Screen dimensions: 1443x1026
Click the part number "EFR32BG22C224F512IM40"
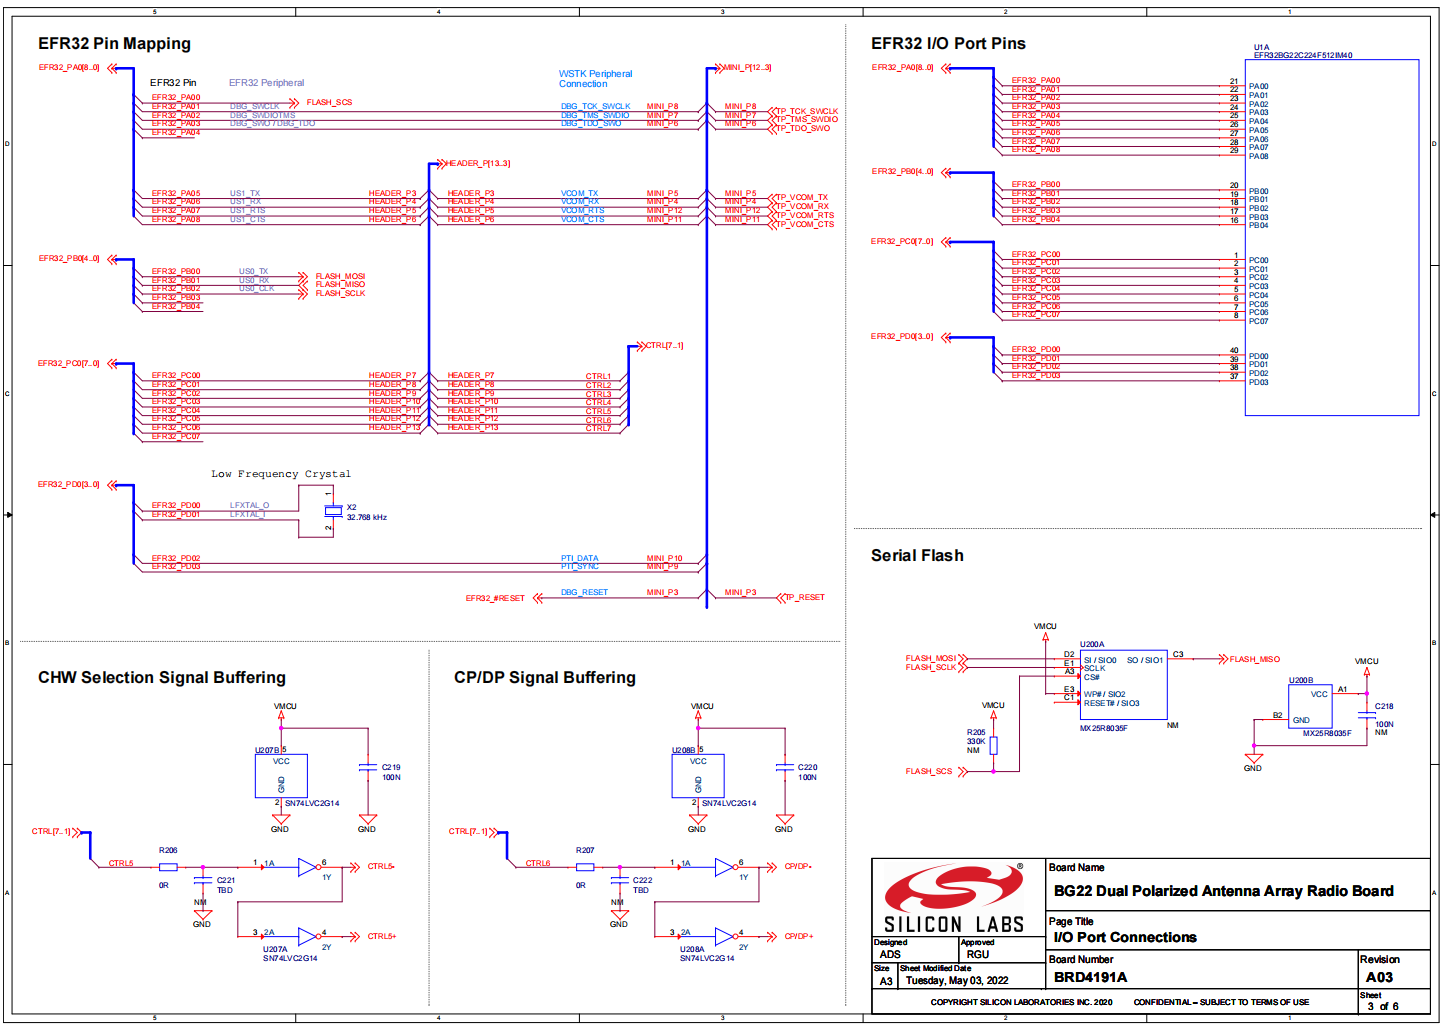(1303, 55)
